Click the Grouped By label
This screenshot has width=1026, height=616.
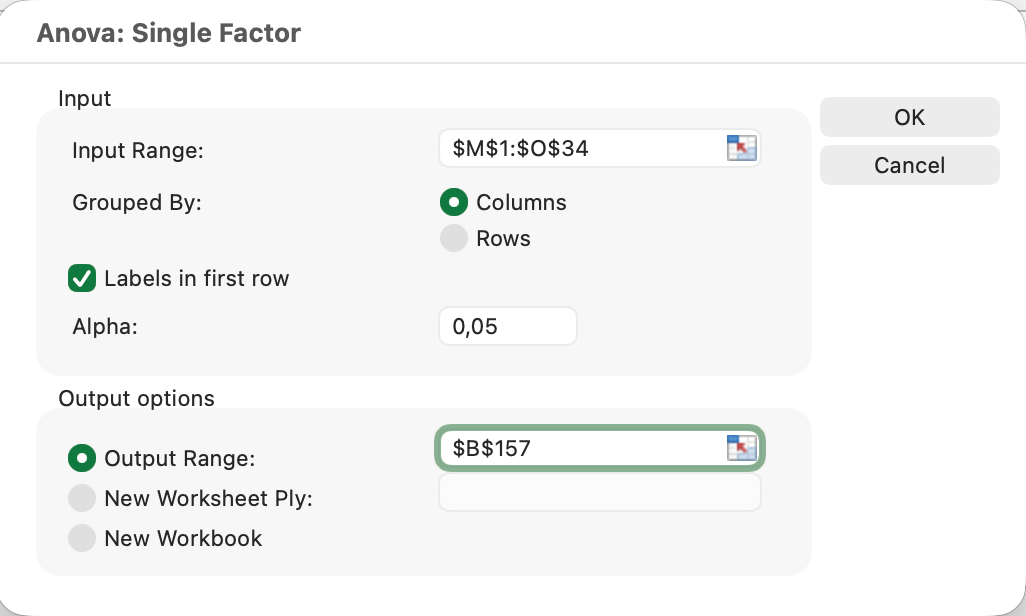pos(137,202)
